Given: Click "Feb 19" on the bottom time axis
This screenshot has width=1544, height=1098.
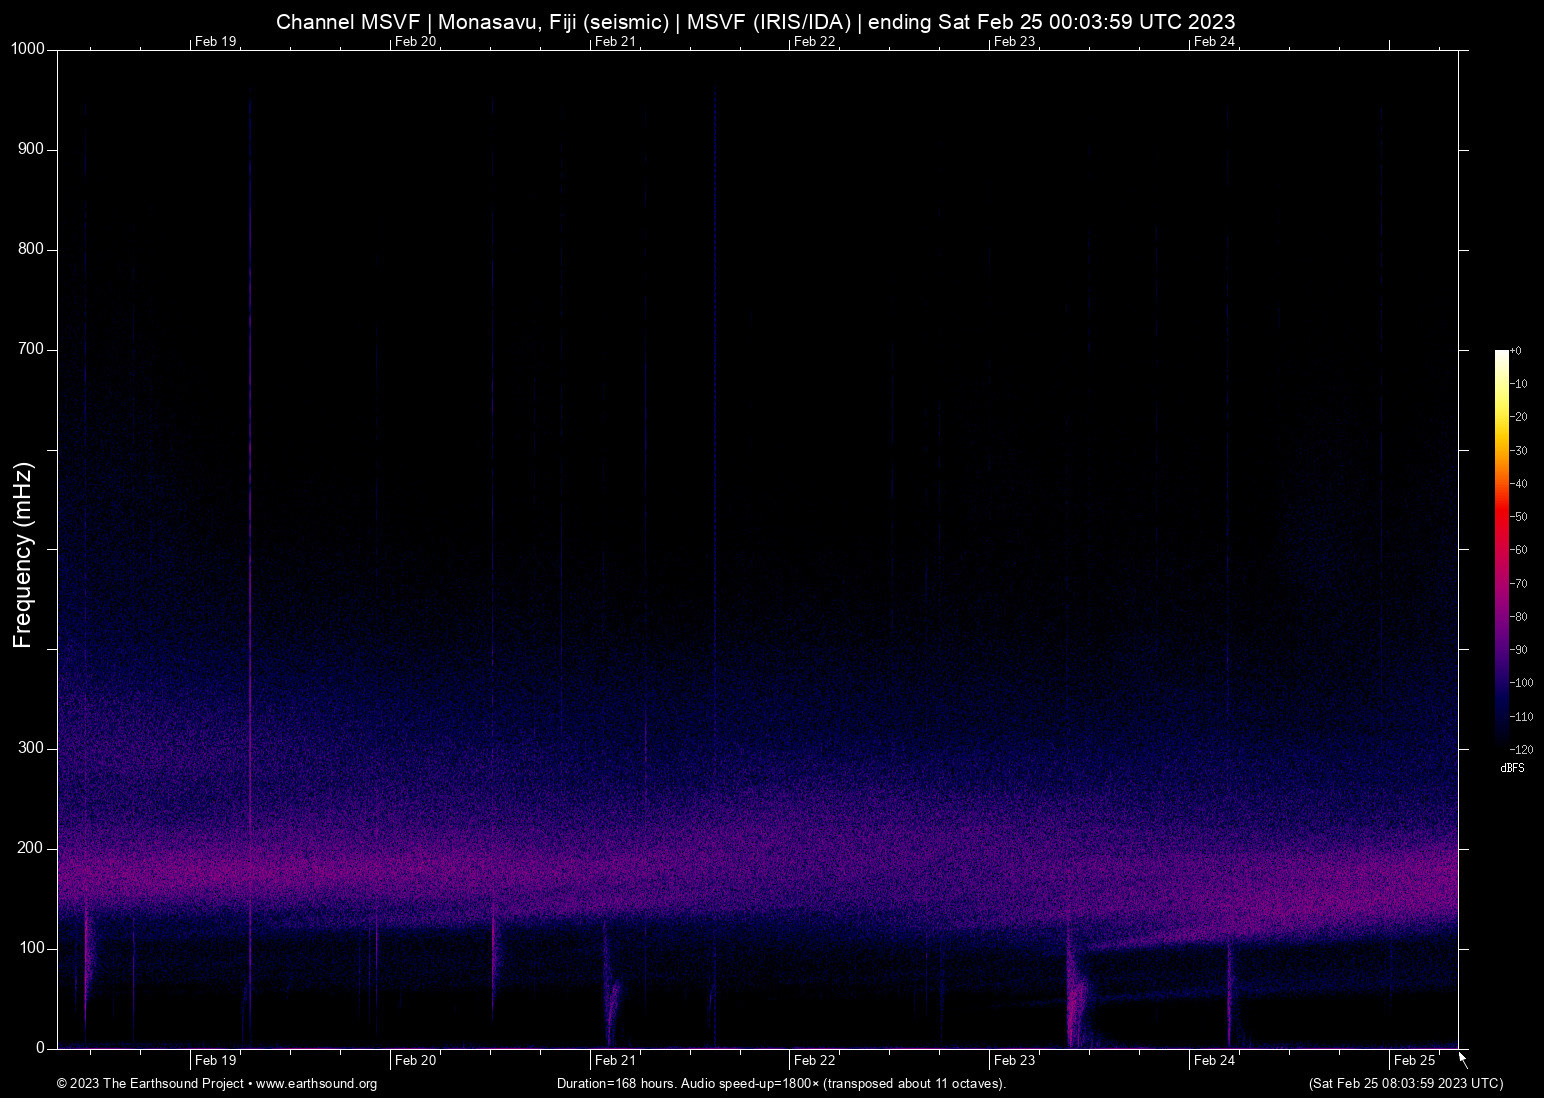Looking at the screenshot, I should [216, 1060].
